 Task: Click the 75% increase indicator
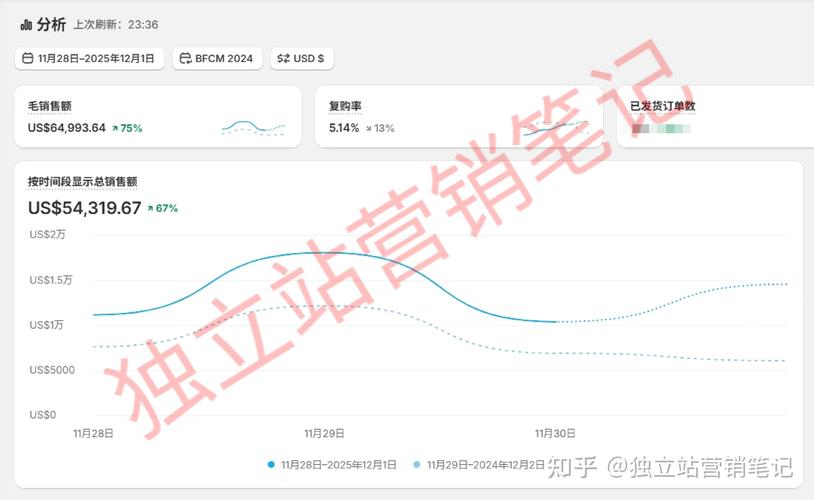coord(127,128)
